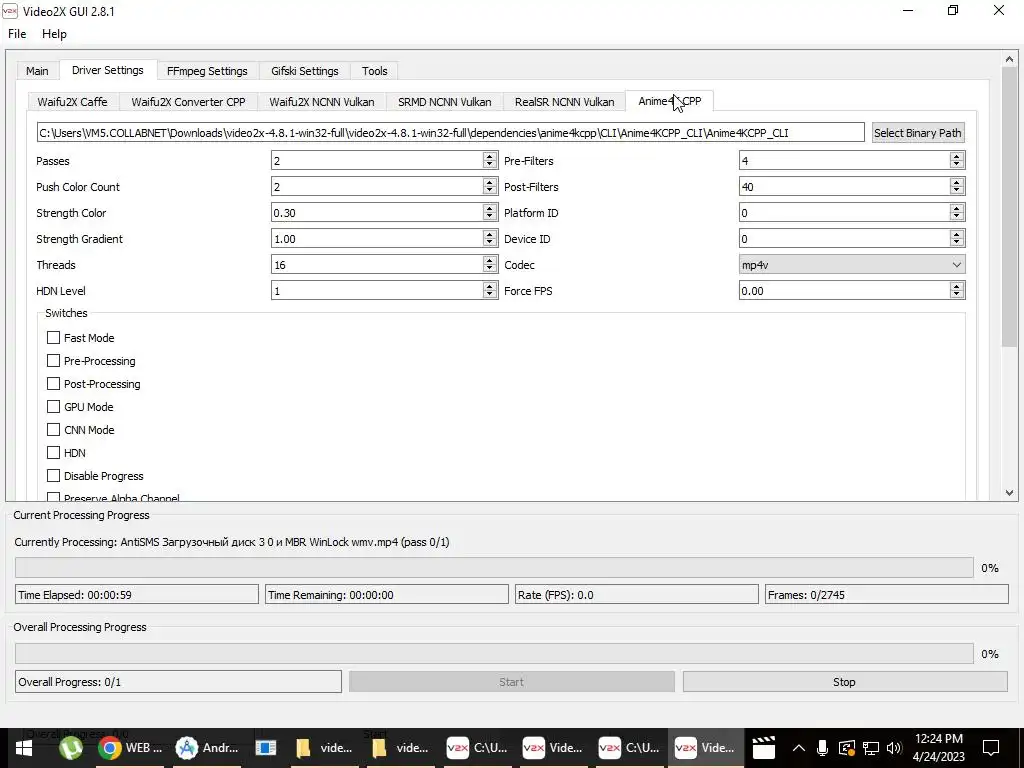Switch to the Main tab
Viewport: 1024px width, 768px height.
pyautogui.click(x=37, y=71)
